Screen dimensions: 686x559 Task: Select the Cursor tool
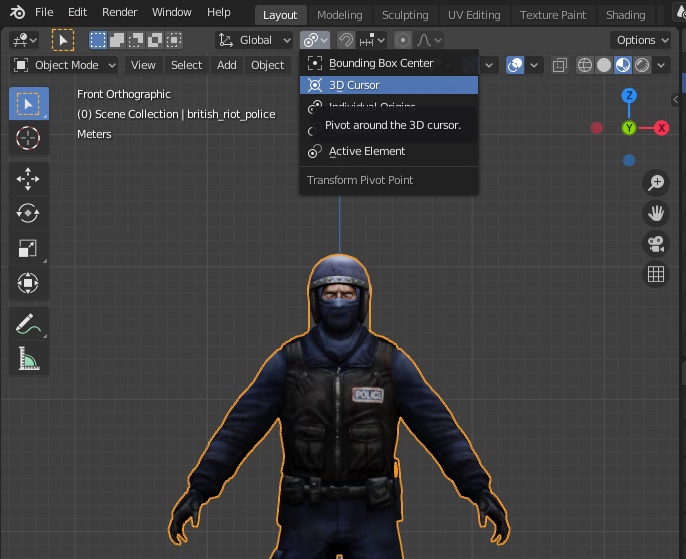28,138
